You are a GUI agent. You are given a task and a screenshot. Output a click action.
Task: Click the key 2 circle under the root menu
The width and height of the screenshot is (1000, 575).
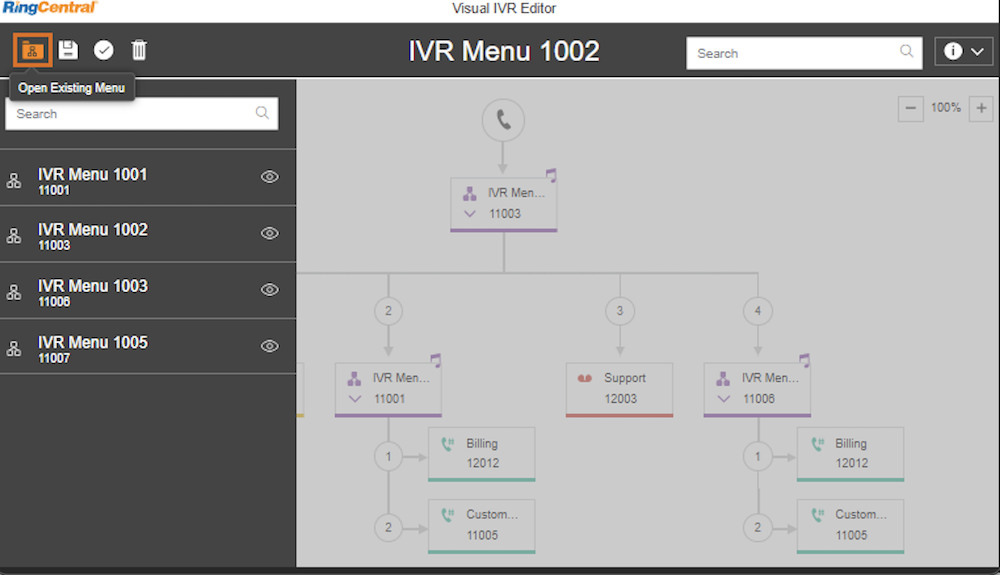pyautogui.click(x=388, y=311)
